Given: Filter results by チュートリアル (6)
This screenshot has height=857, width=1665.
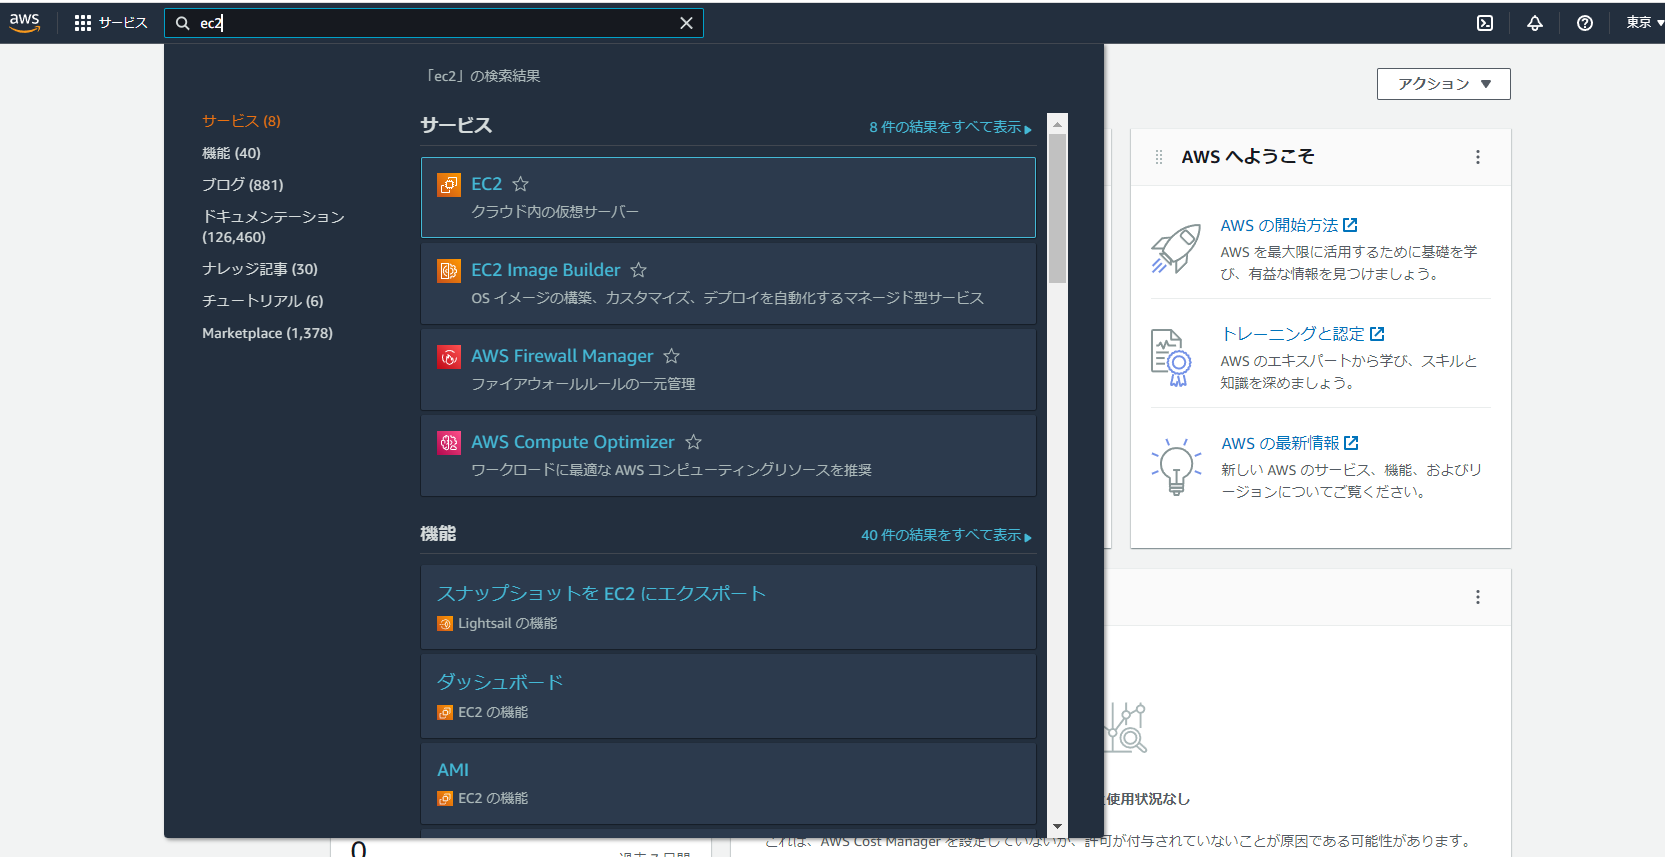Looking at the screenshot, I should pos(263,301).
